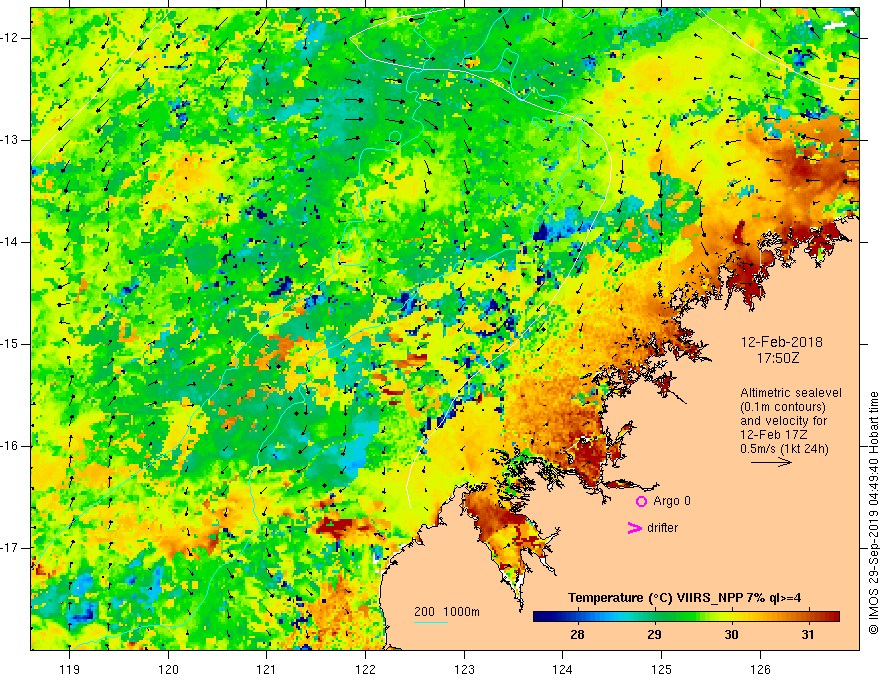Click the Temperature VIIRS_NPP colorbar title
The height and width of the screenshot is (680, 880).
(684, 598)
